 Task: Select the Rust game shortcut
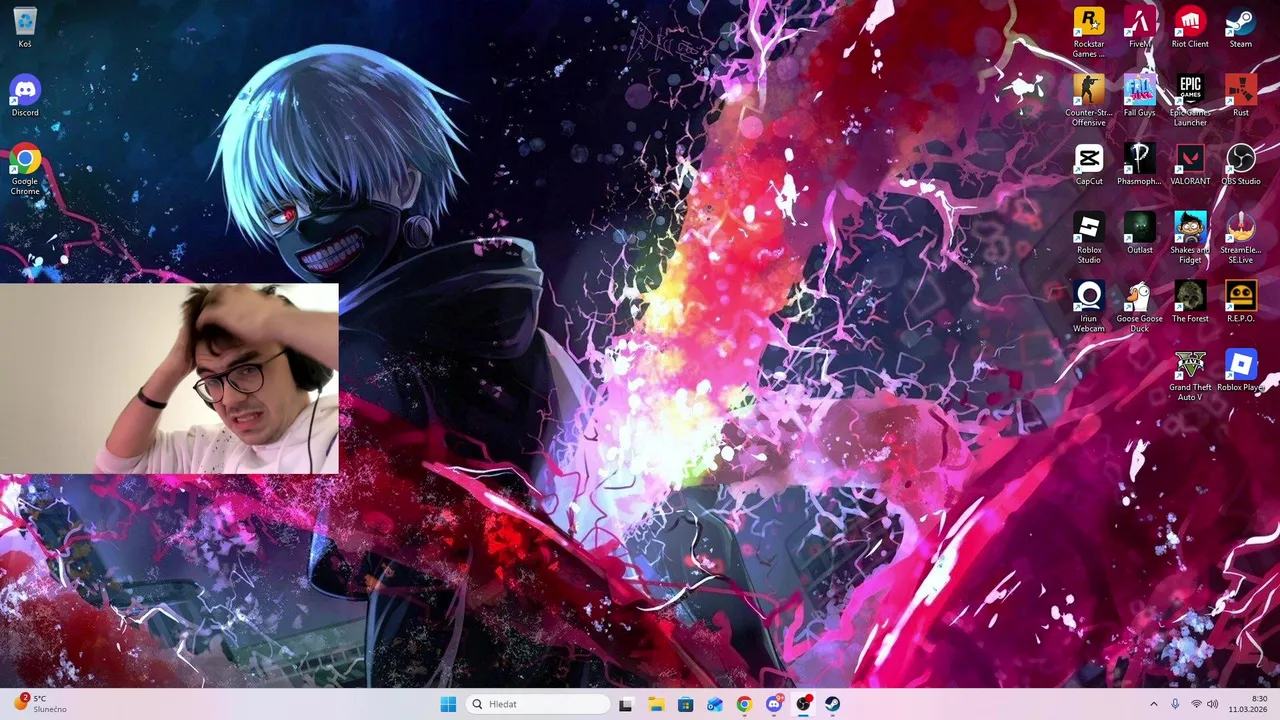1241,96
